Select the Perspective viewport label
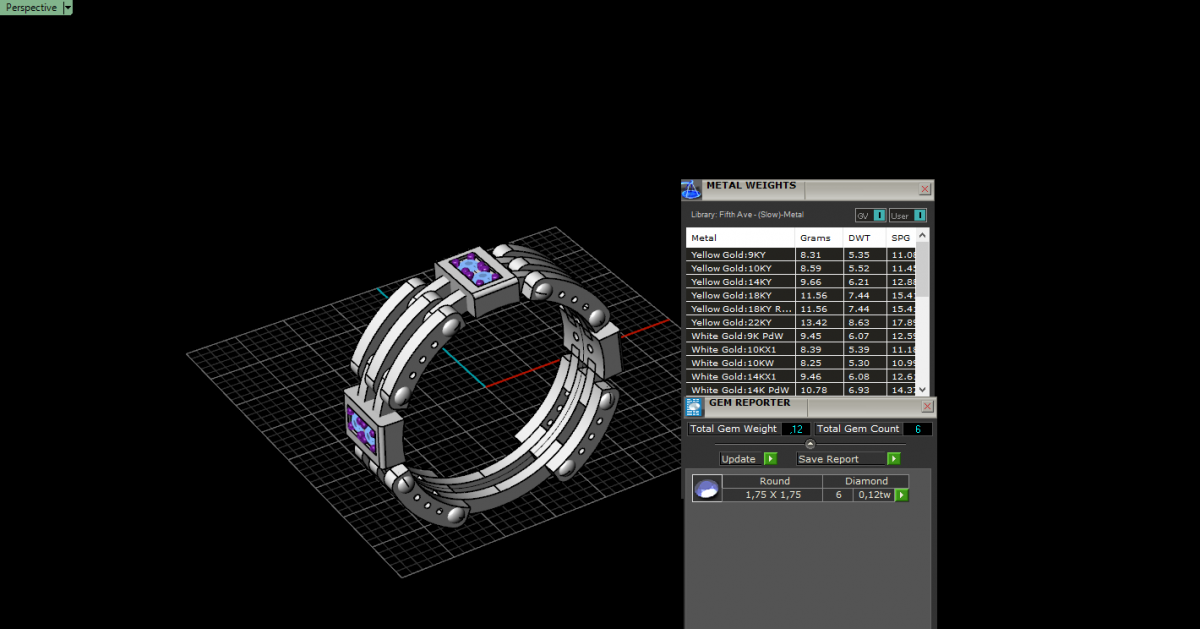 click(31, 7)
